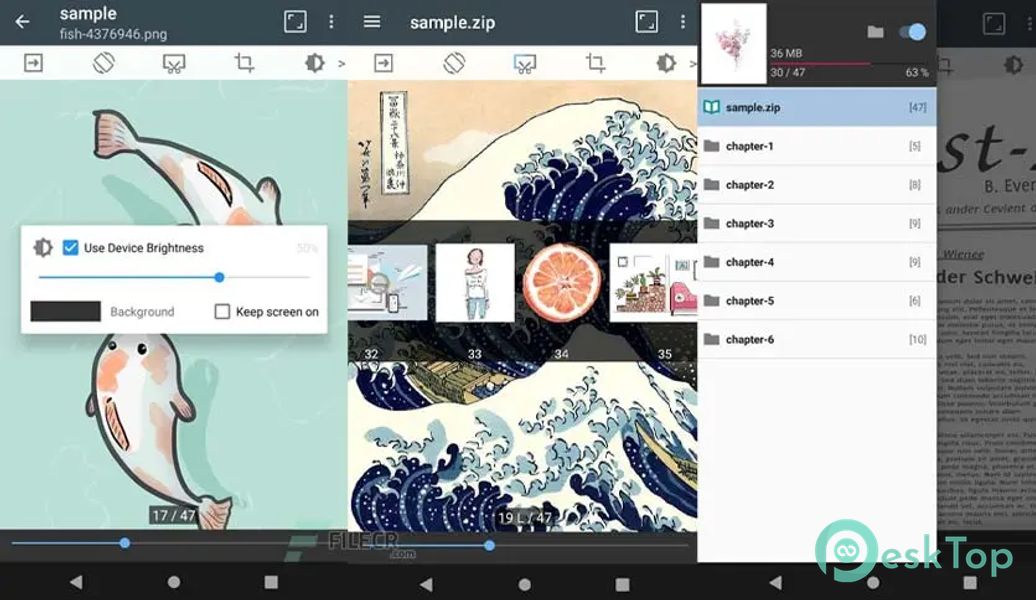
Task: Tap Android back button under fish screen
Action: 77,582
